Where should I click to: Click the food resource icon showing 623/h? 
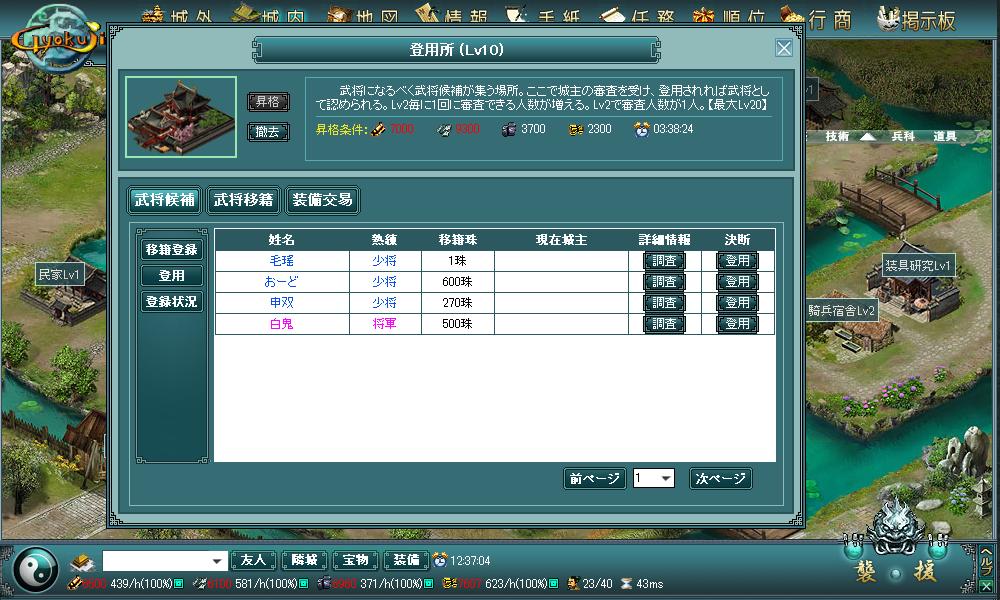(x=449, y=583)
